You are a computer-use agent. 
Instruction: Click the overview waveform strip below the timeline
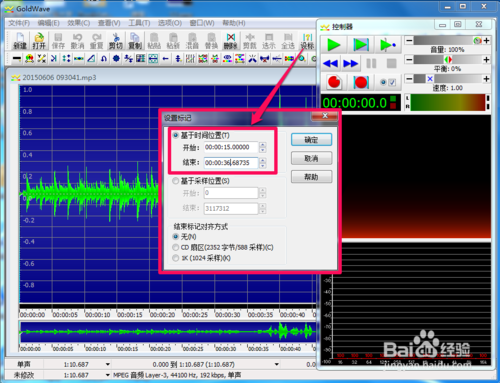click(167, 332)
